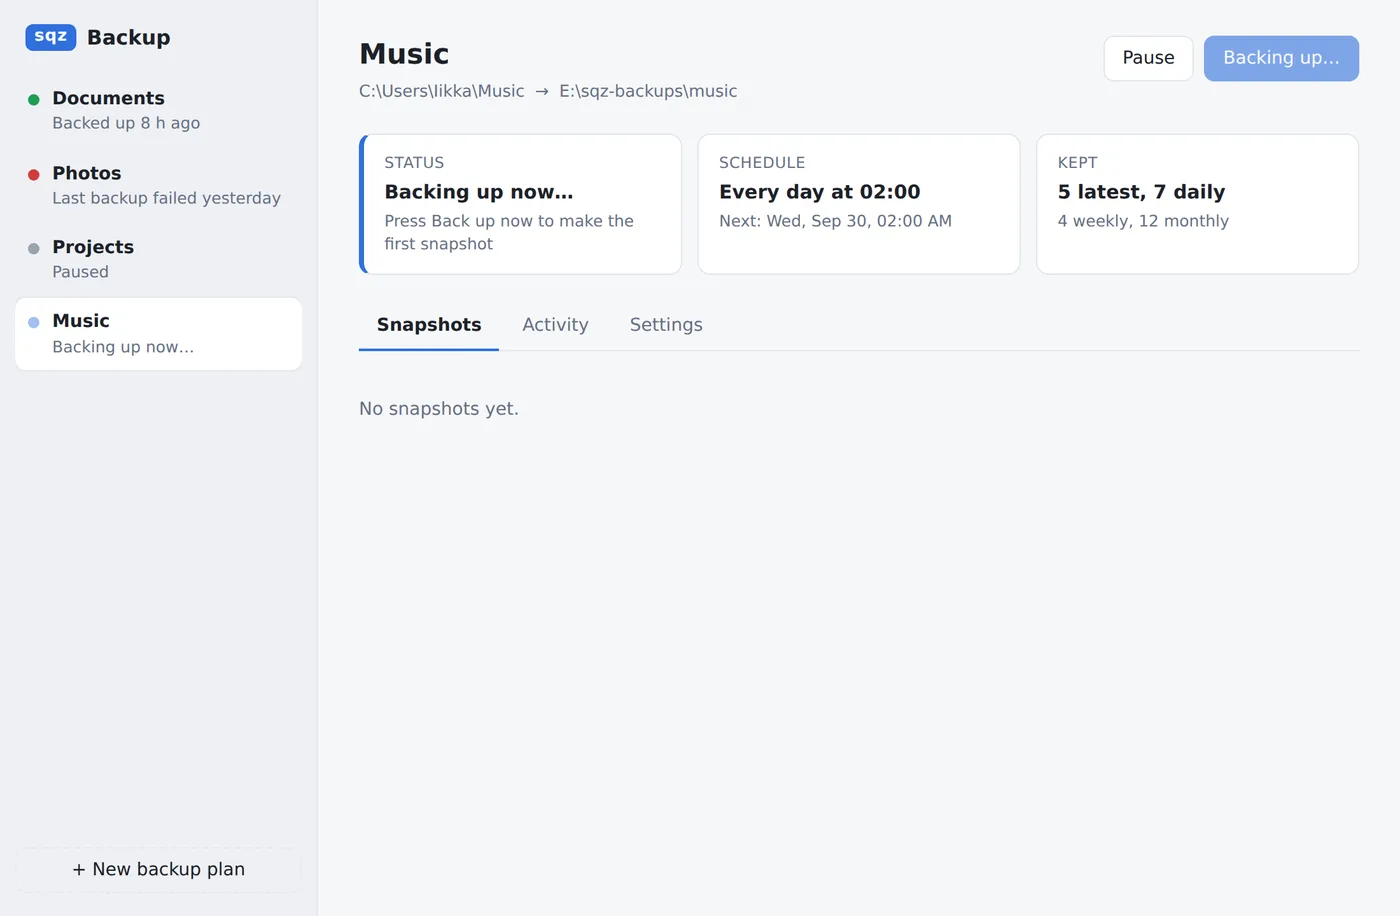Click the Backup app title text
This screenshot has height=916, width=1400.
point(128,37)
